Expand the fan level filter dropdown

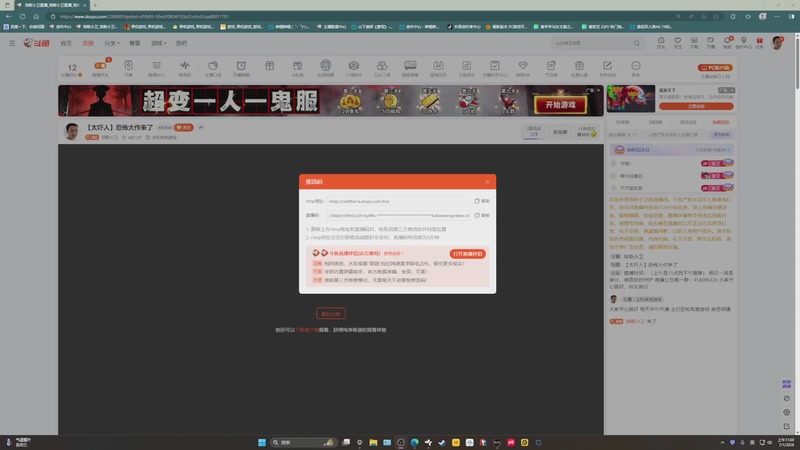pos(620,135)
